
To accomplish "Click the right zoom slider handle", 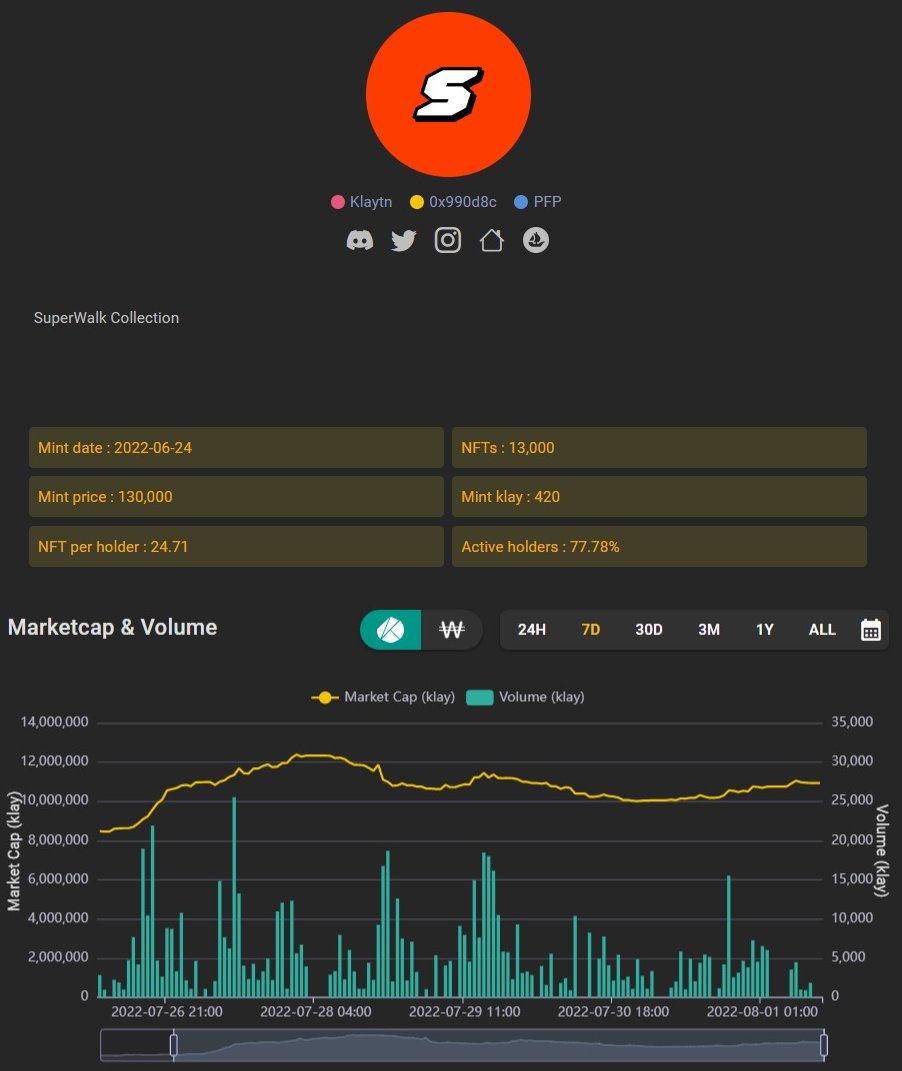I will pyautogui.click(x=823, y=1045).
